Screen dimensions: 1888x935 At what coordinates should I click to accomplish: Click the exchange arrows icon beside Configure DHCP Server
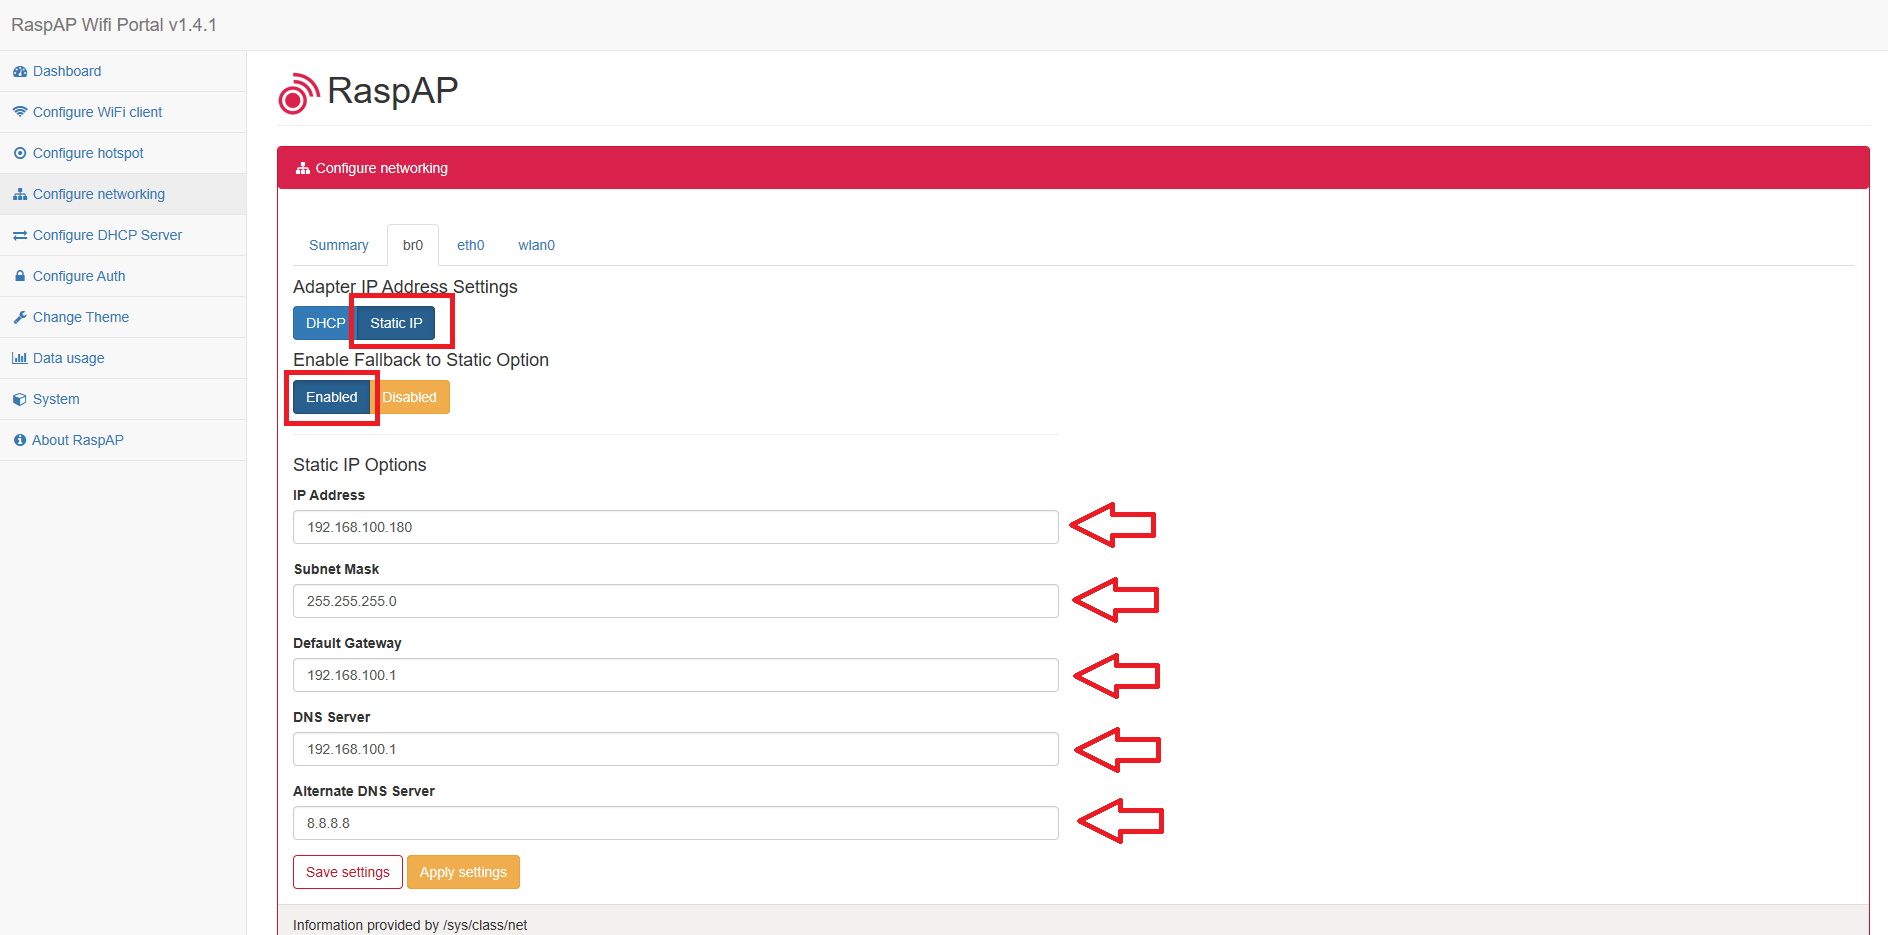point(20,235)
